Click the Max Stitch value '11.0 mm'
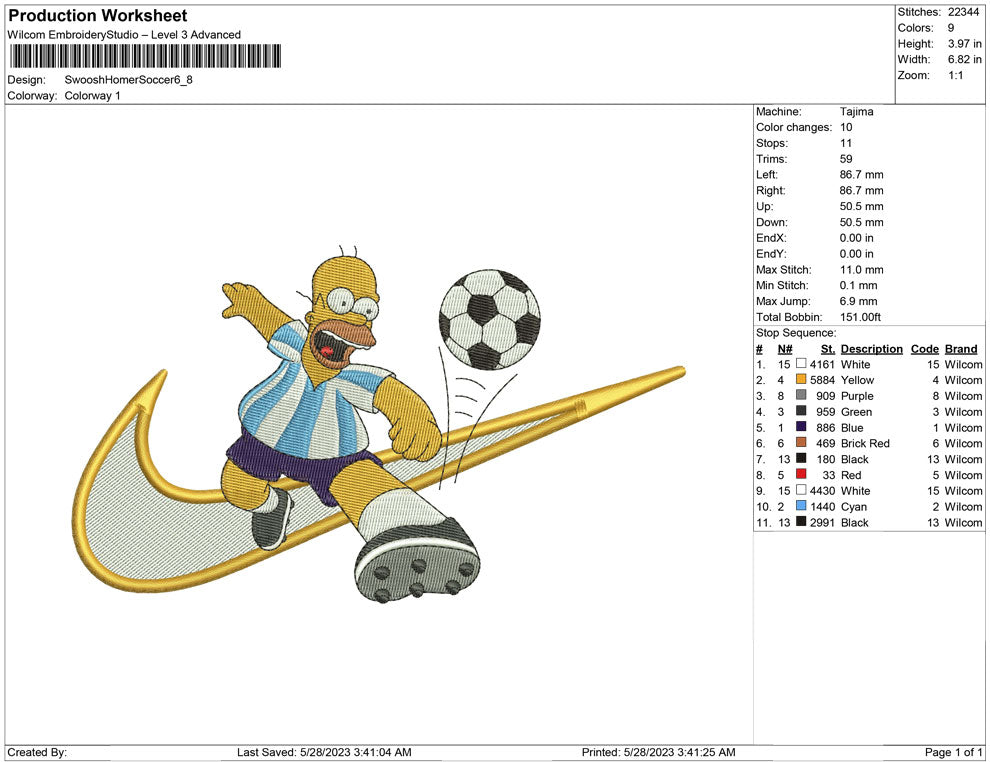Screen dimensions: 990x762 tap(862, 270)
